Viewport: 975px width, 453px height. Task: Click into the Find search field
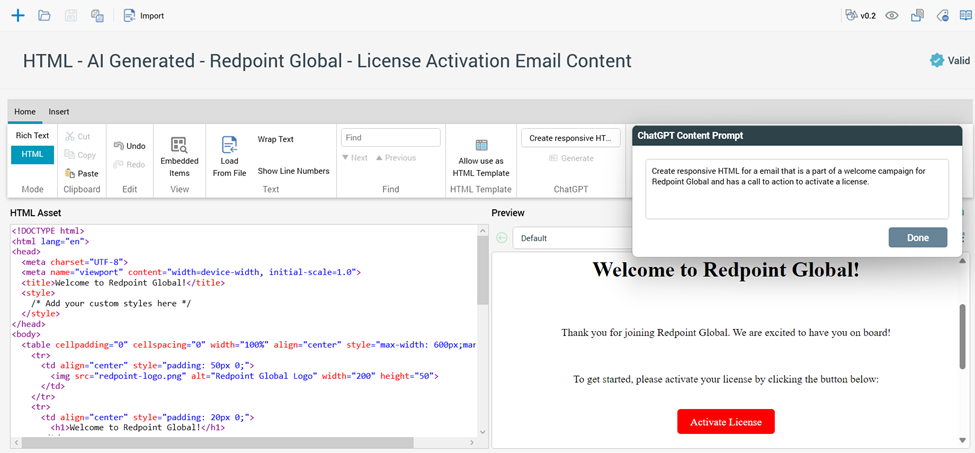[390, 138]
